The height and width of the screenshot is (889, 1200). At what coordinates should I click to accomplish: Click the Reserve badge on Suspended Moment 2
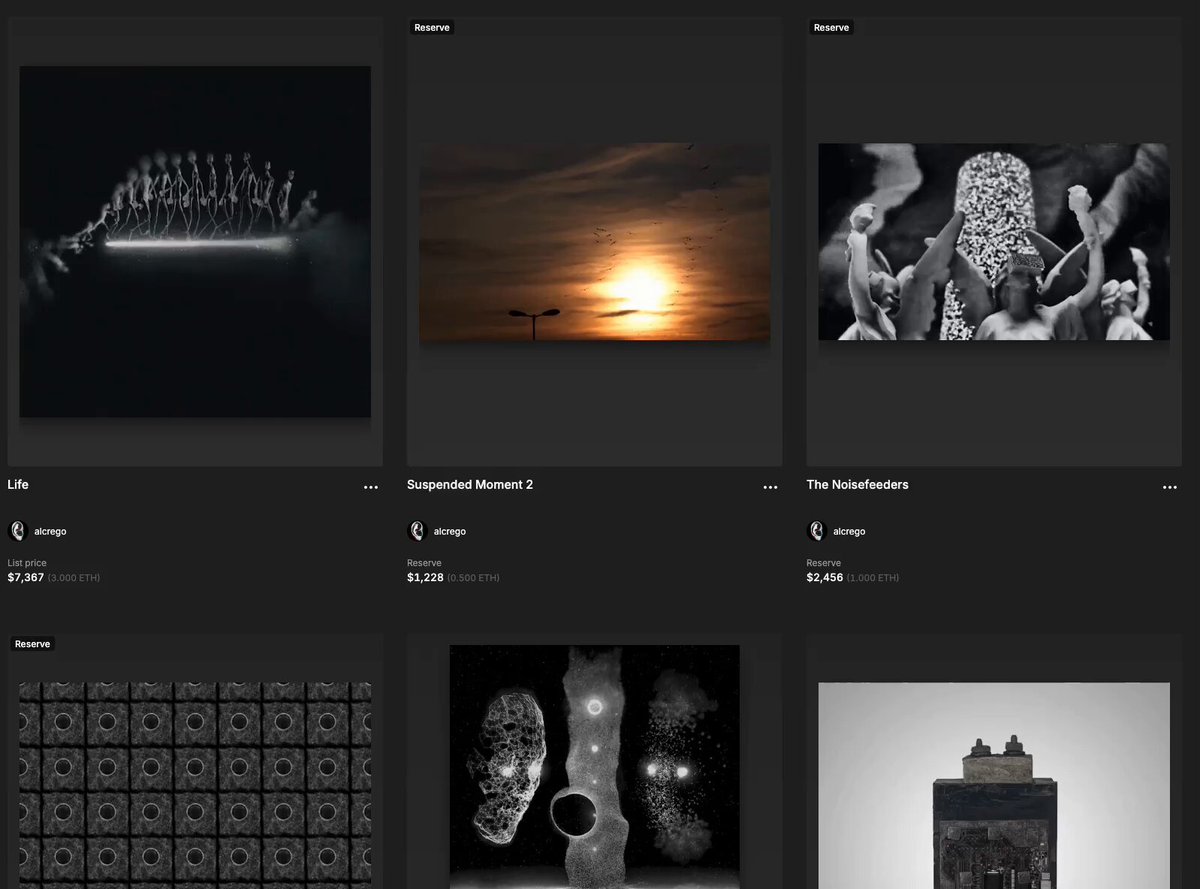432,28
